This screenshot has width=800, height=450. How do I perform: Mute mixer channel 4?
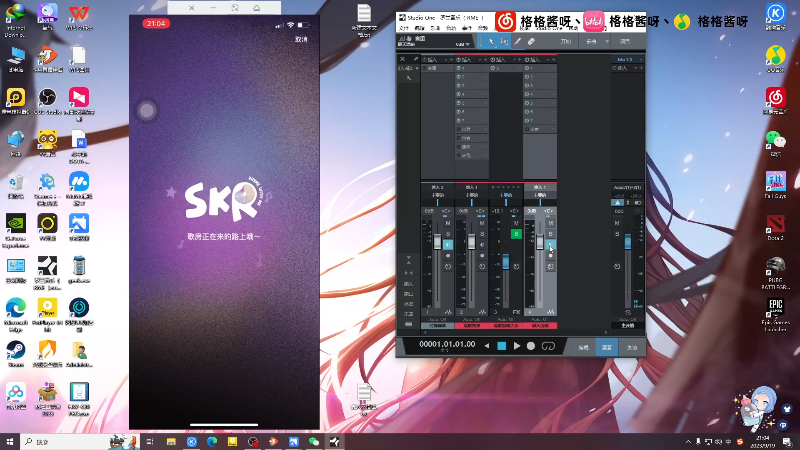(x=551, y=223)
